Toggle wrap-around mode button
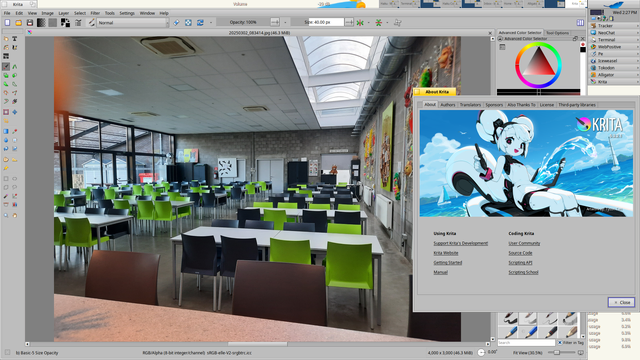 pos(398,23)
